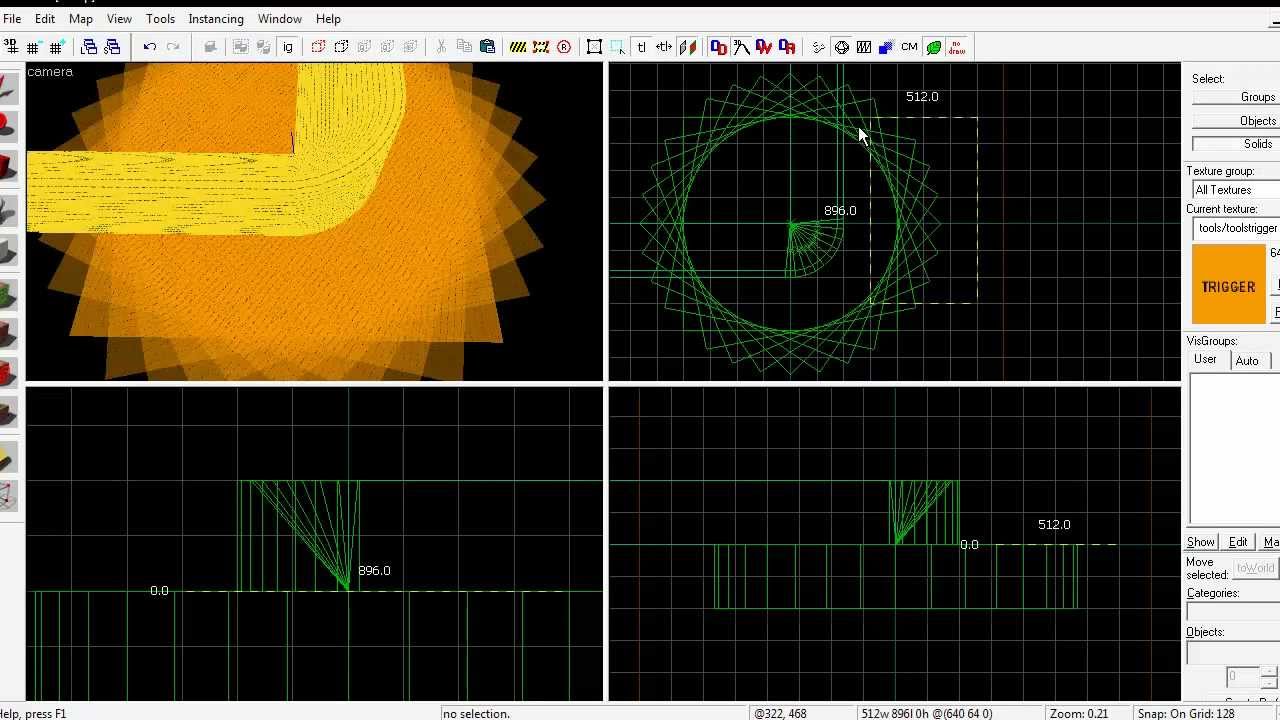Switch to the User VisGroups tab

tap(1205, 360)
